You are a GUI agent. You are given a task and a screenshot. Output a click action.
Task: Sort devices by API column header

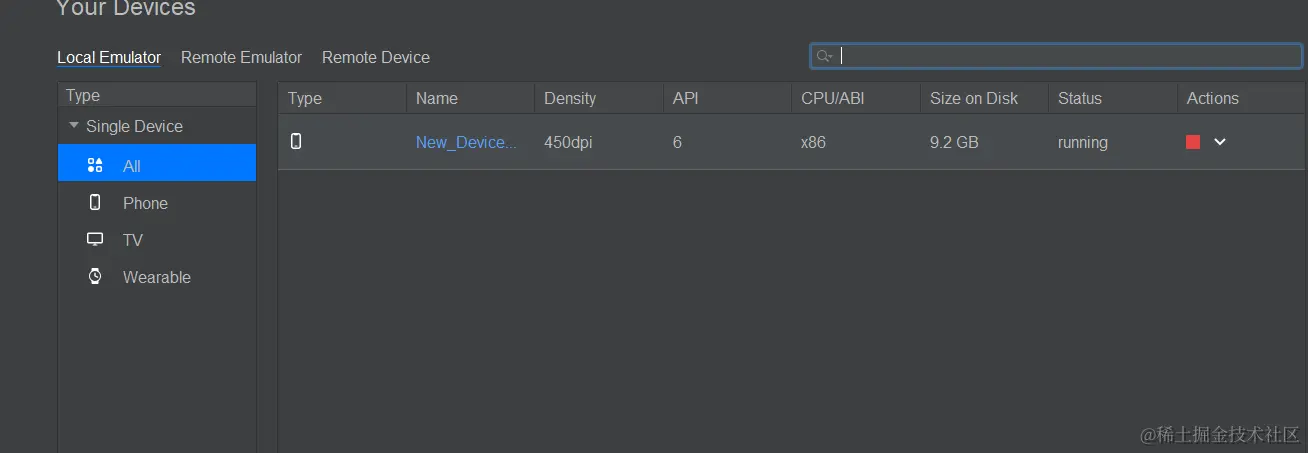(x=686, y=98)
